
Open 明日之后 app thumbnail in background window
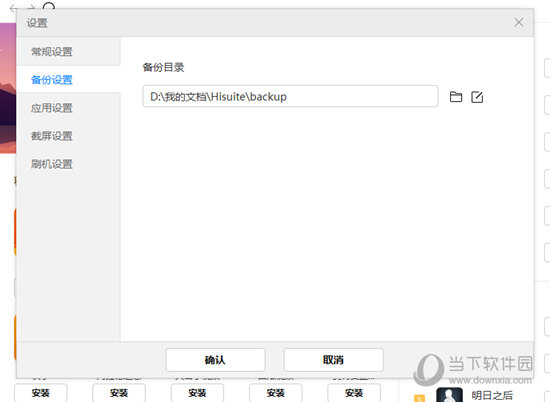point(449,395)
